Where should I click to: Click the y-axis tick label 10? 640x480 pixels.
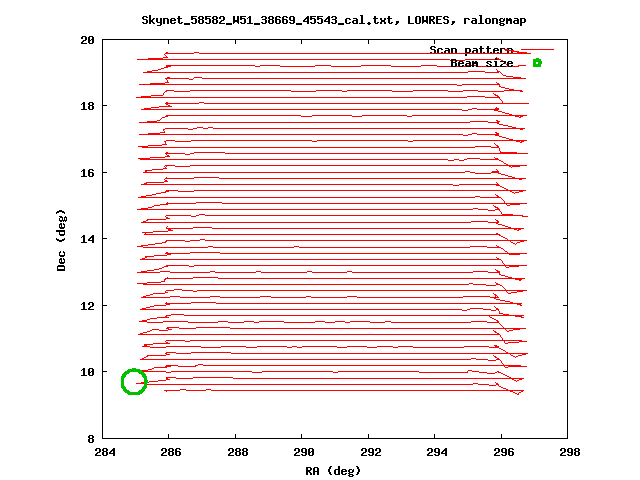point(87,372)
